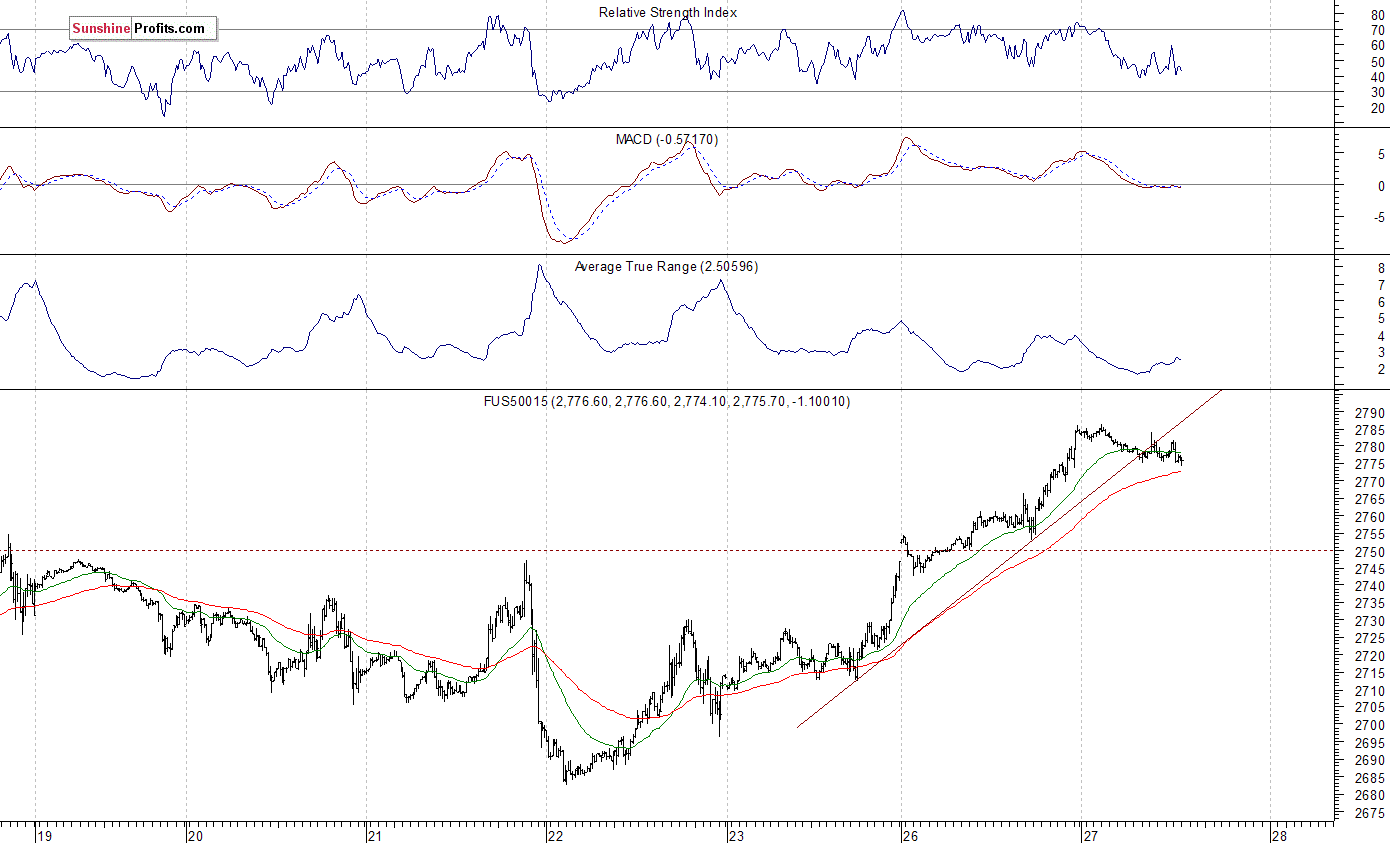Click date label 21 on time axis
The image size is (1390, 843).
click(x=375, y=835)
